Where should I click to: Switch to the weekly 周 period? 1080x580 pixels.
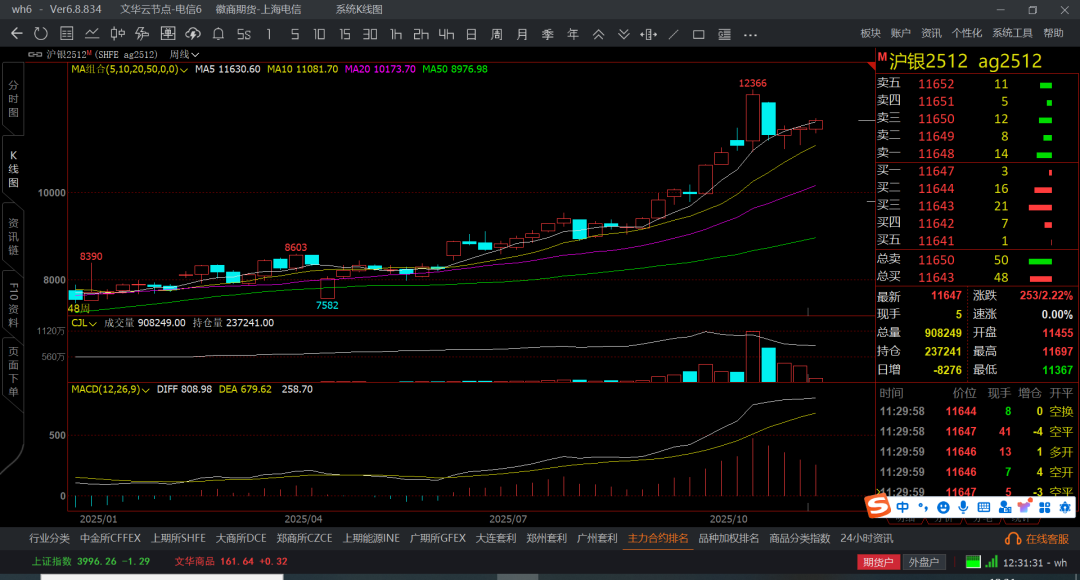point(497,34)
